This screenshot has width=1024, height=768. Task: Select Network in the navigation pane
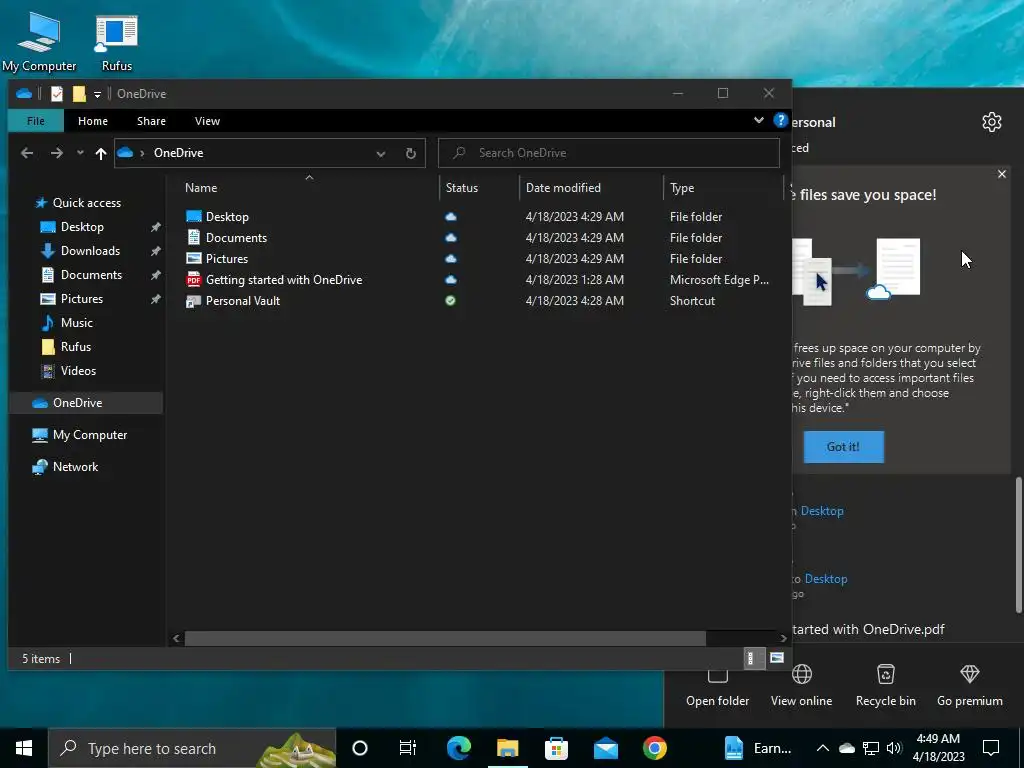75,467
